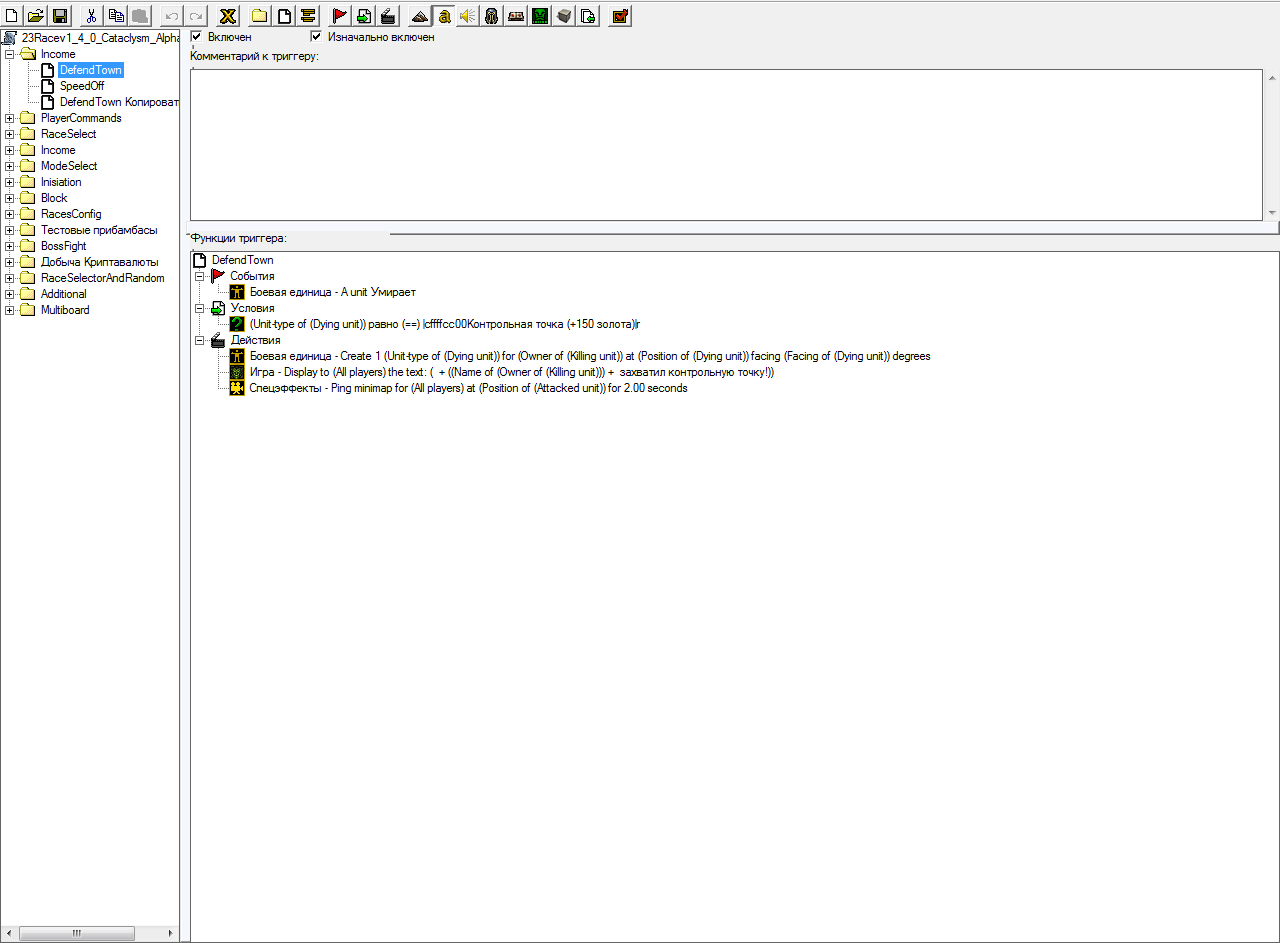1280x943 pixels.
Task: Open the Variables editor (yellow X icon)
Action: click(x=228, y=15)
